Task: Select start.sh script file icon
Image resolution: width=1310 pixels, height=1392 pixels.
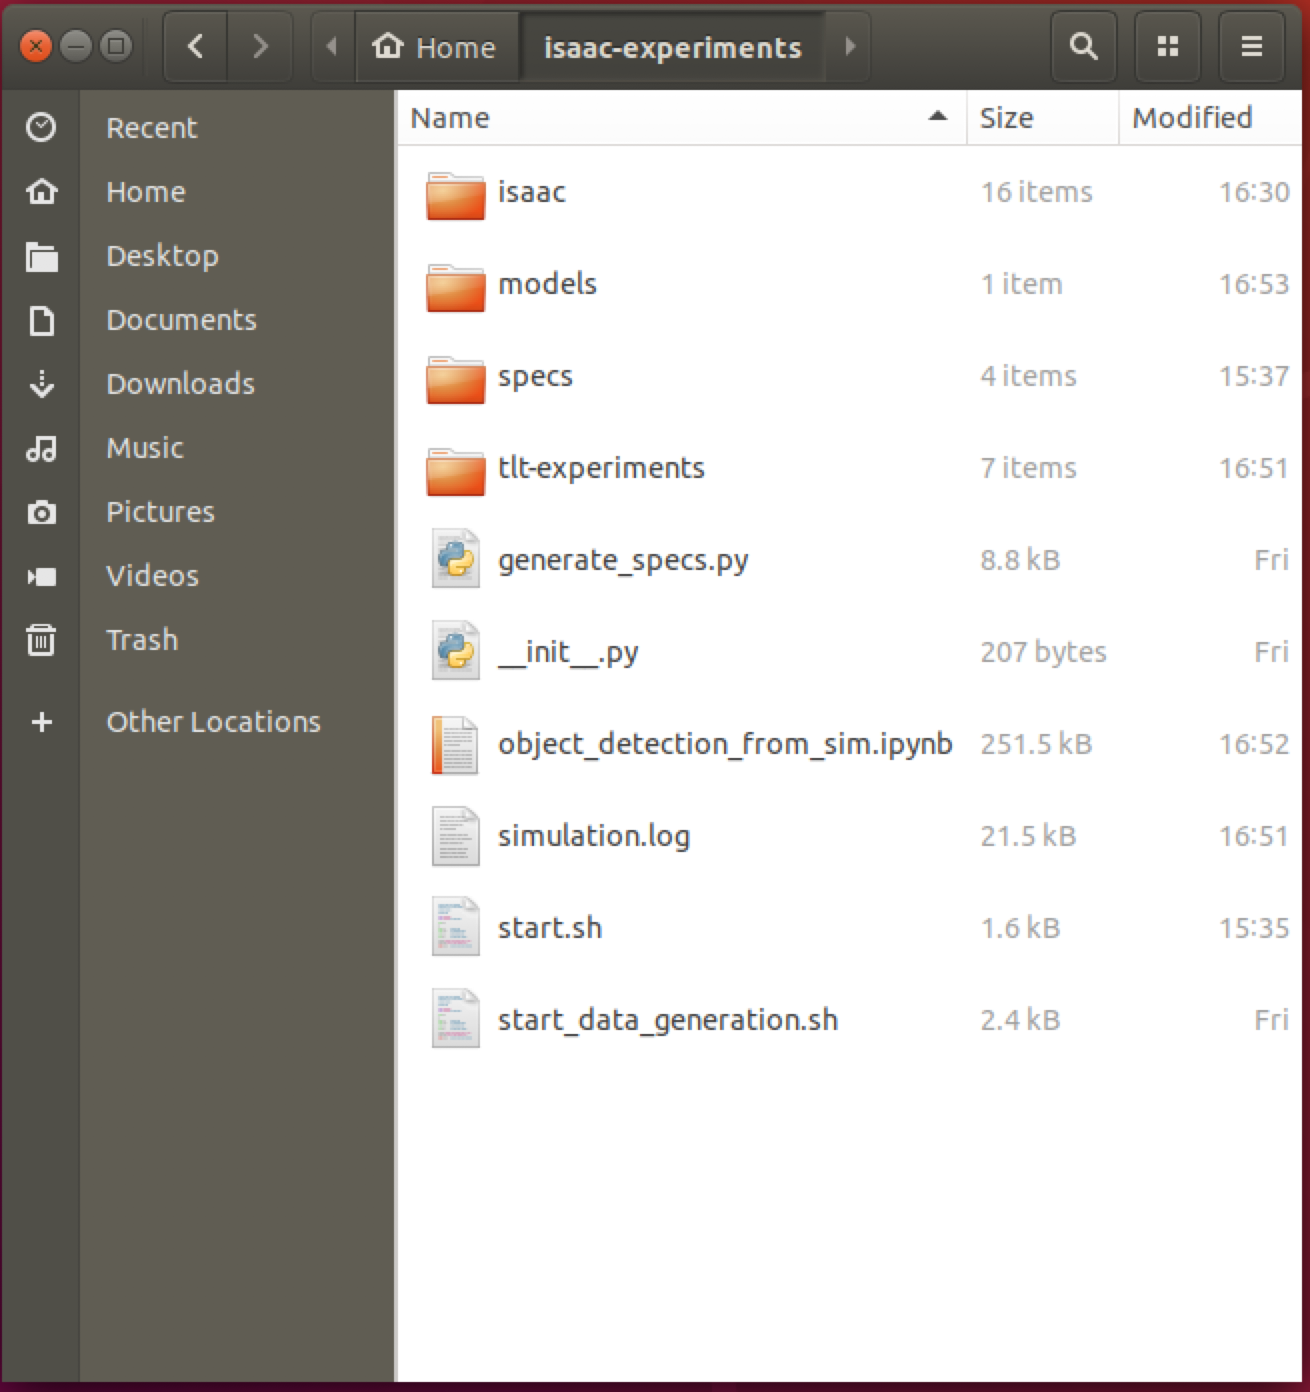Action: tap(456, 928)
